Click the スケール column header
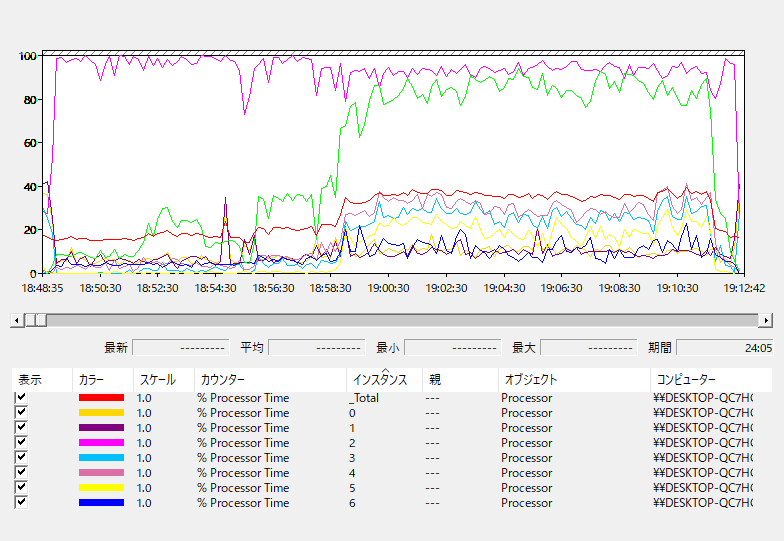The image size is (784, 541). 157,380
